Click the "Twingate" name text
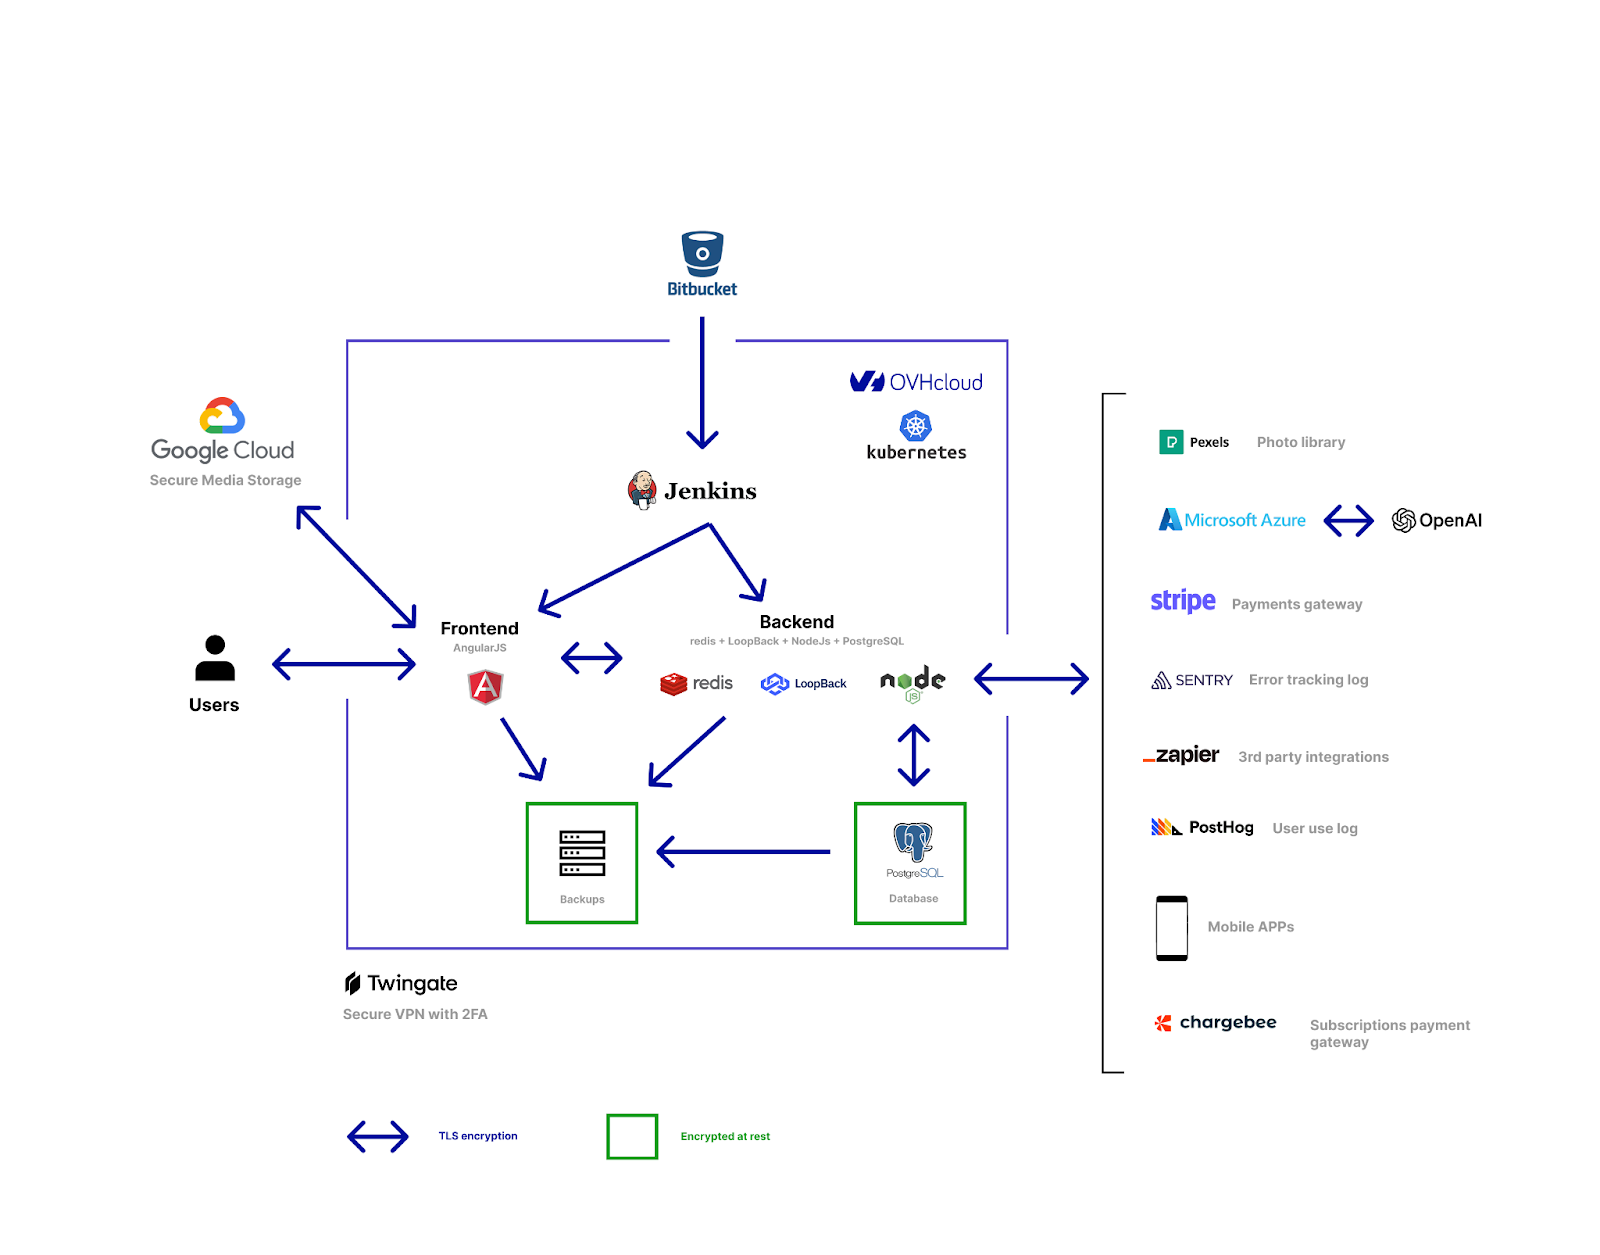 coord(412,984)
